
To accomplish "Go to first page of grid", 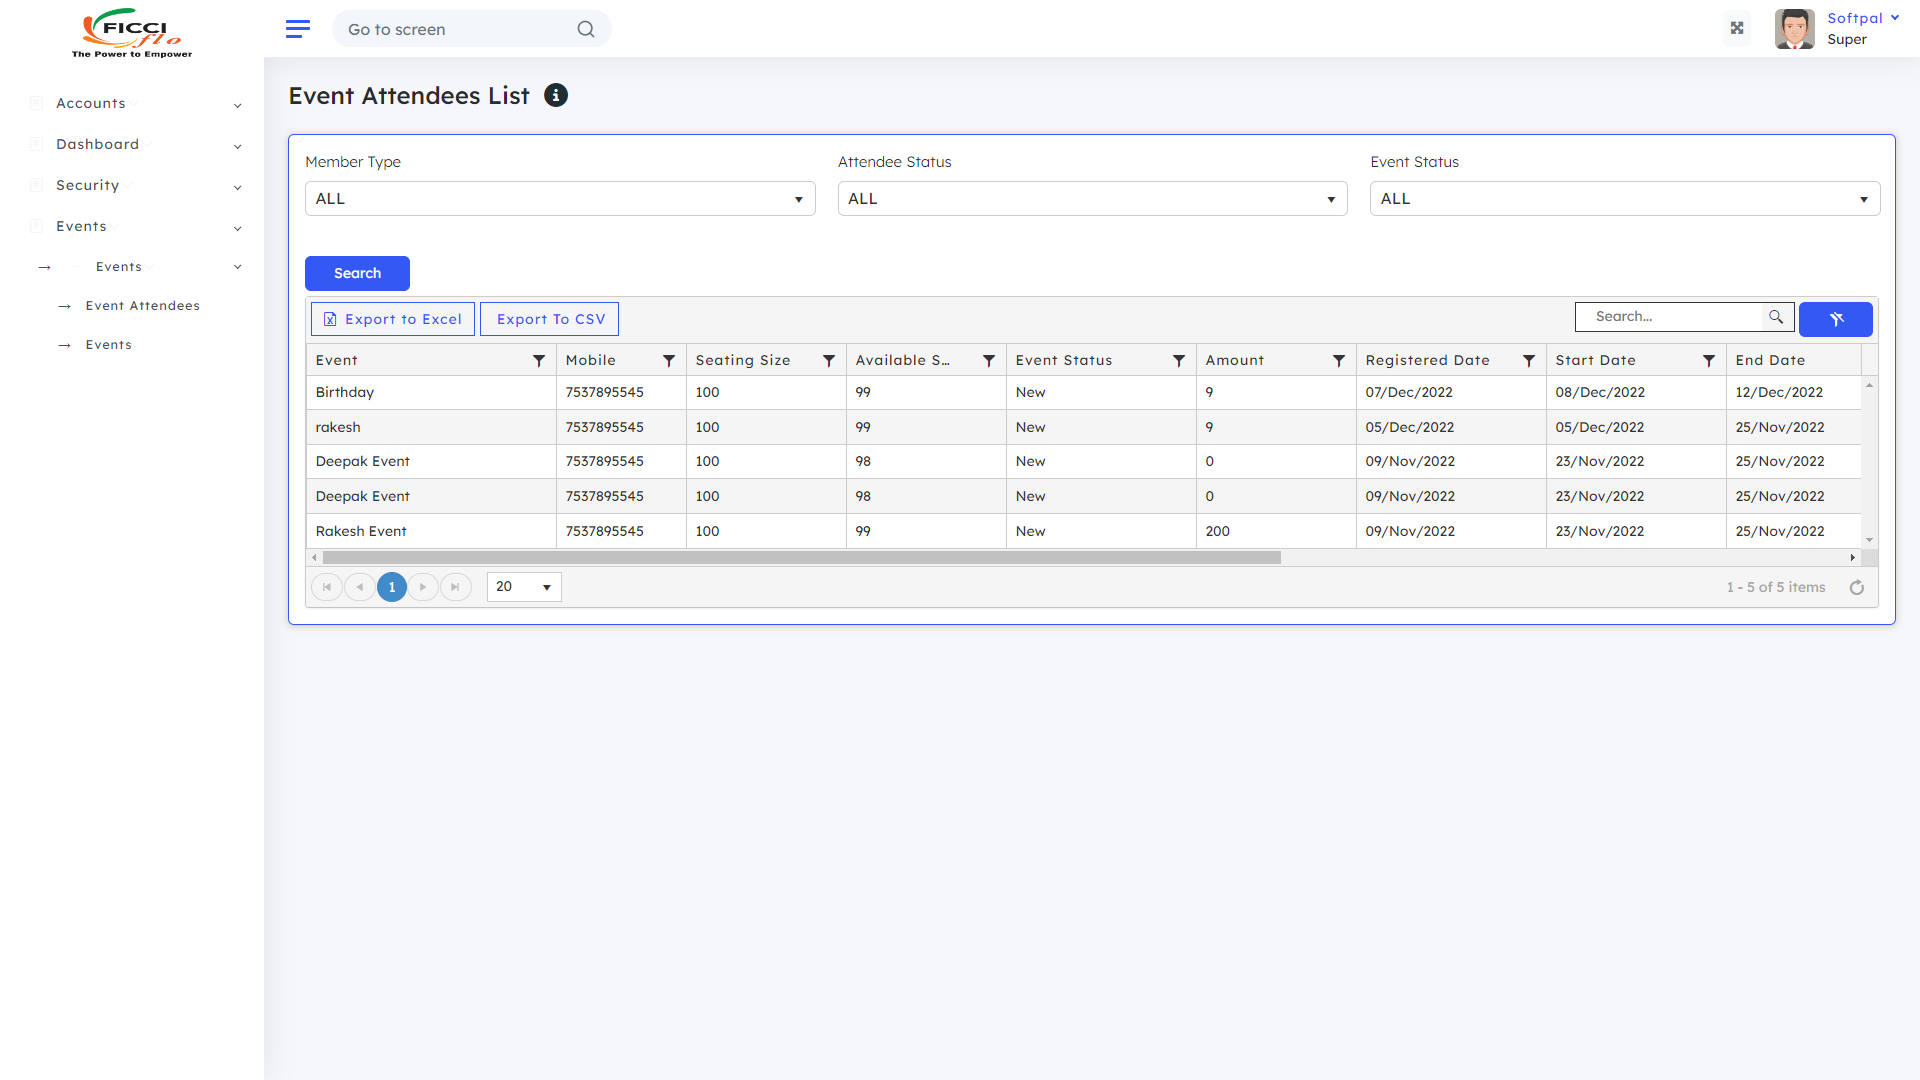I will point(327,587).
